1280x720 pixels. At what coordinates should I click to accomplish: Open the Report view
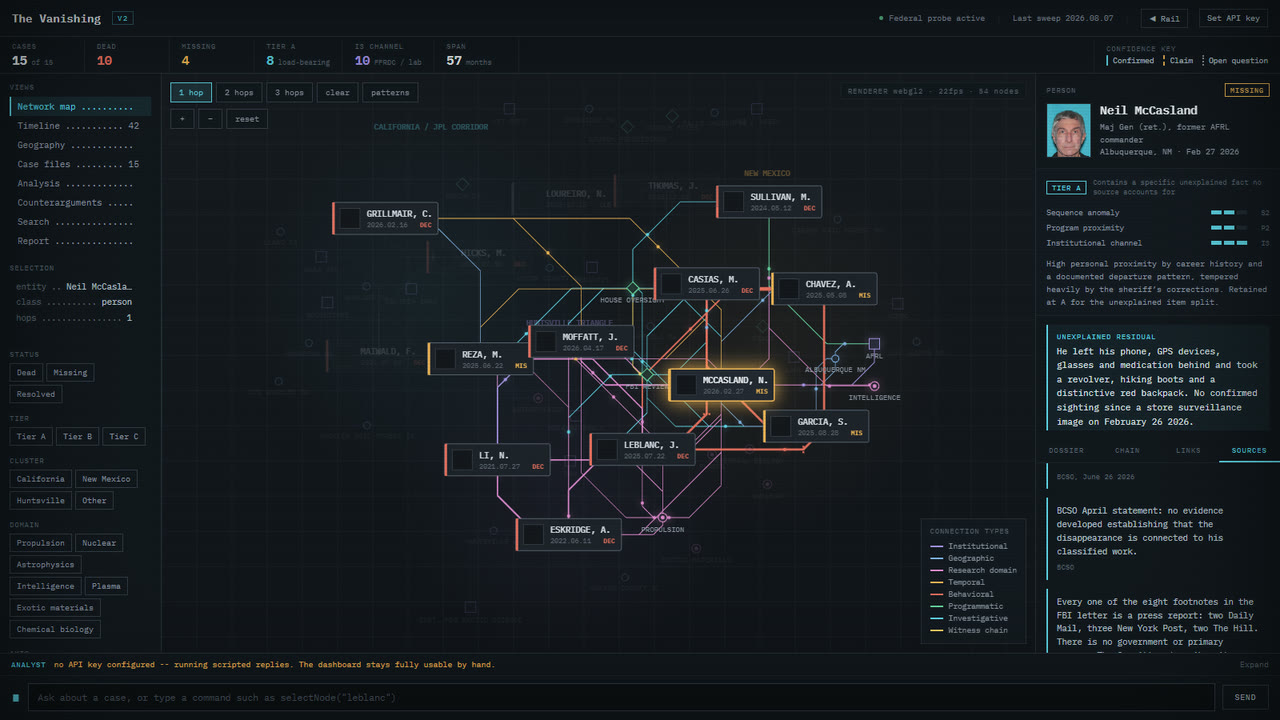coord(80,241)
